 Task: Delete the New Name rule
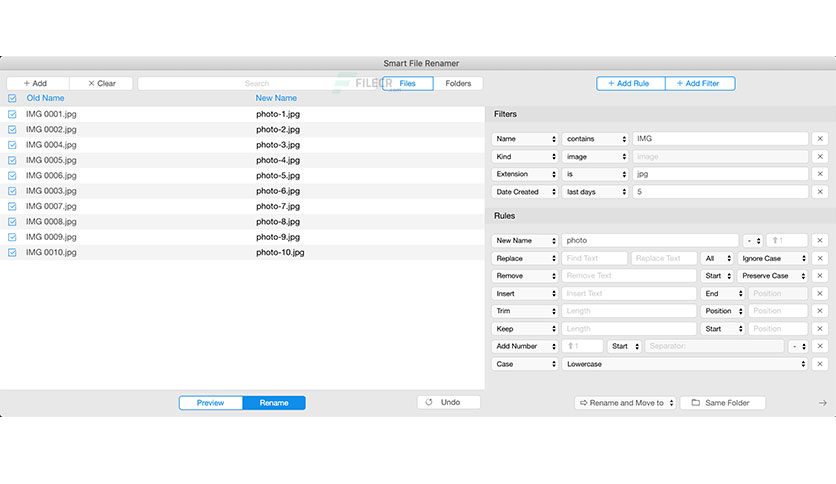pos(820,240)
